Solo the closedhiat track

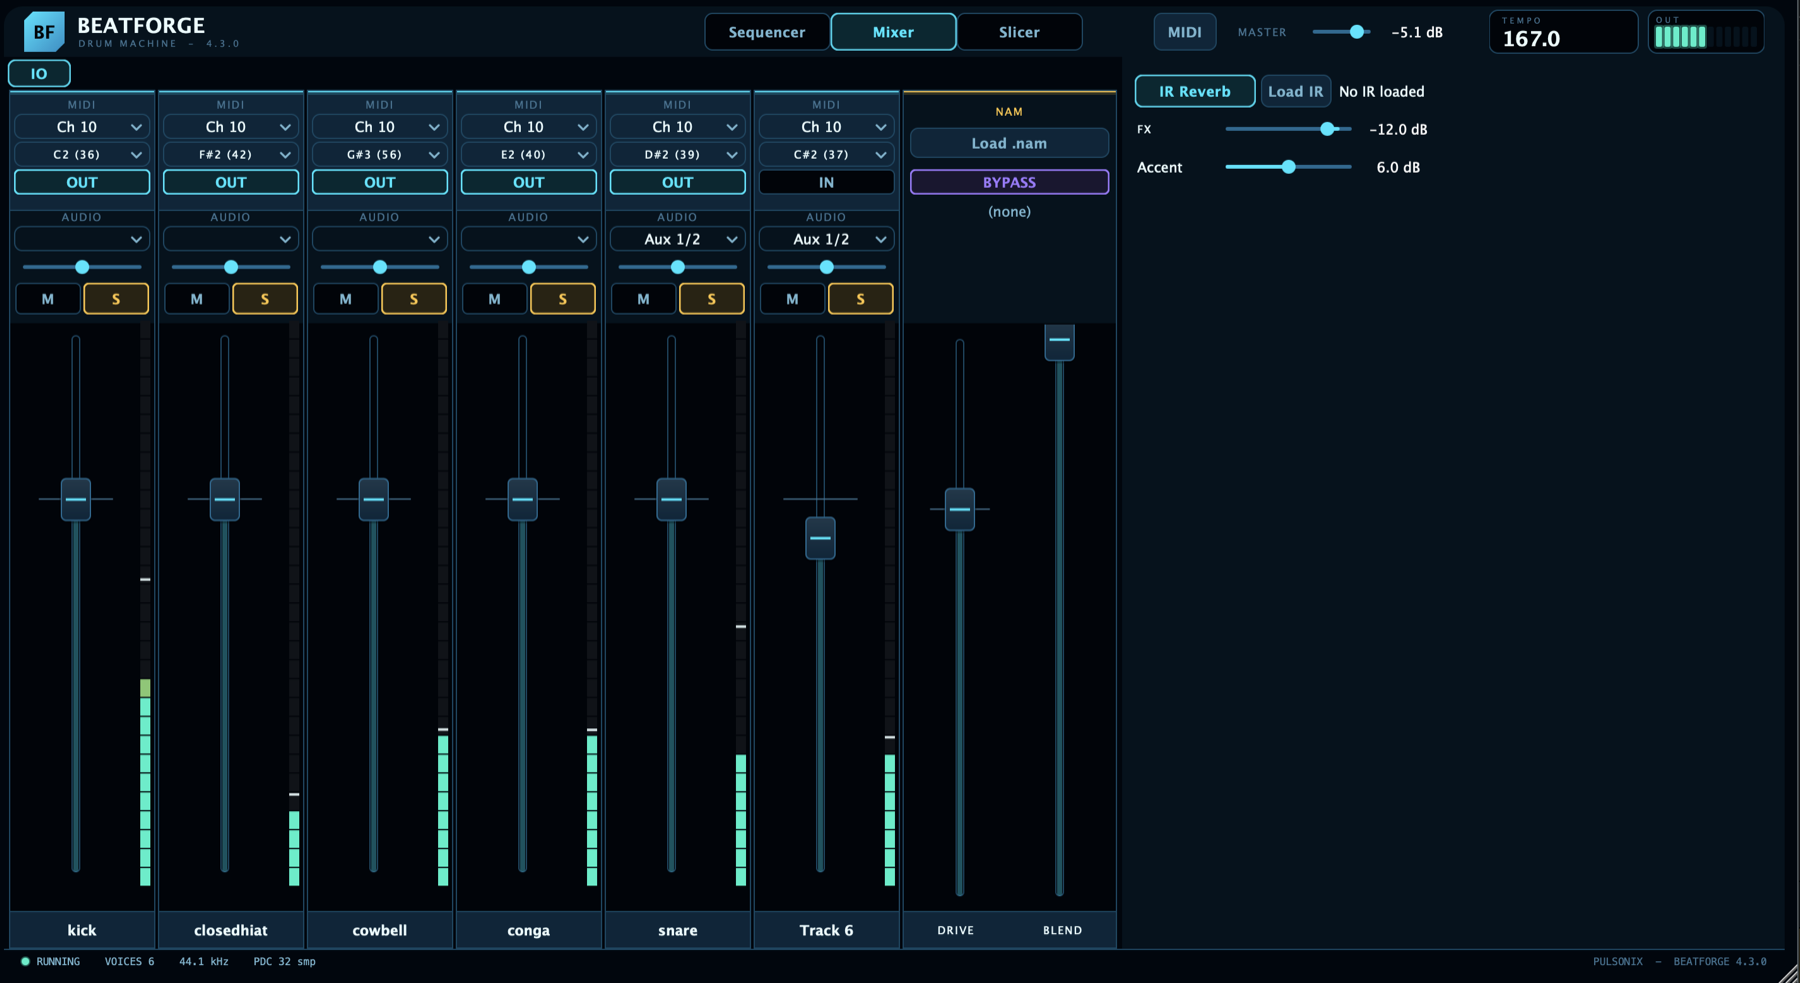(265, 298)
